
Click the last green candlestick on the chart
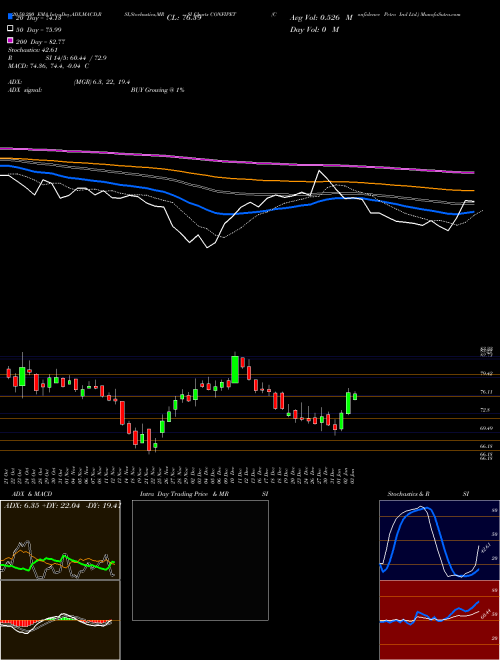(x=355, y=396)
